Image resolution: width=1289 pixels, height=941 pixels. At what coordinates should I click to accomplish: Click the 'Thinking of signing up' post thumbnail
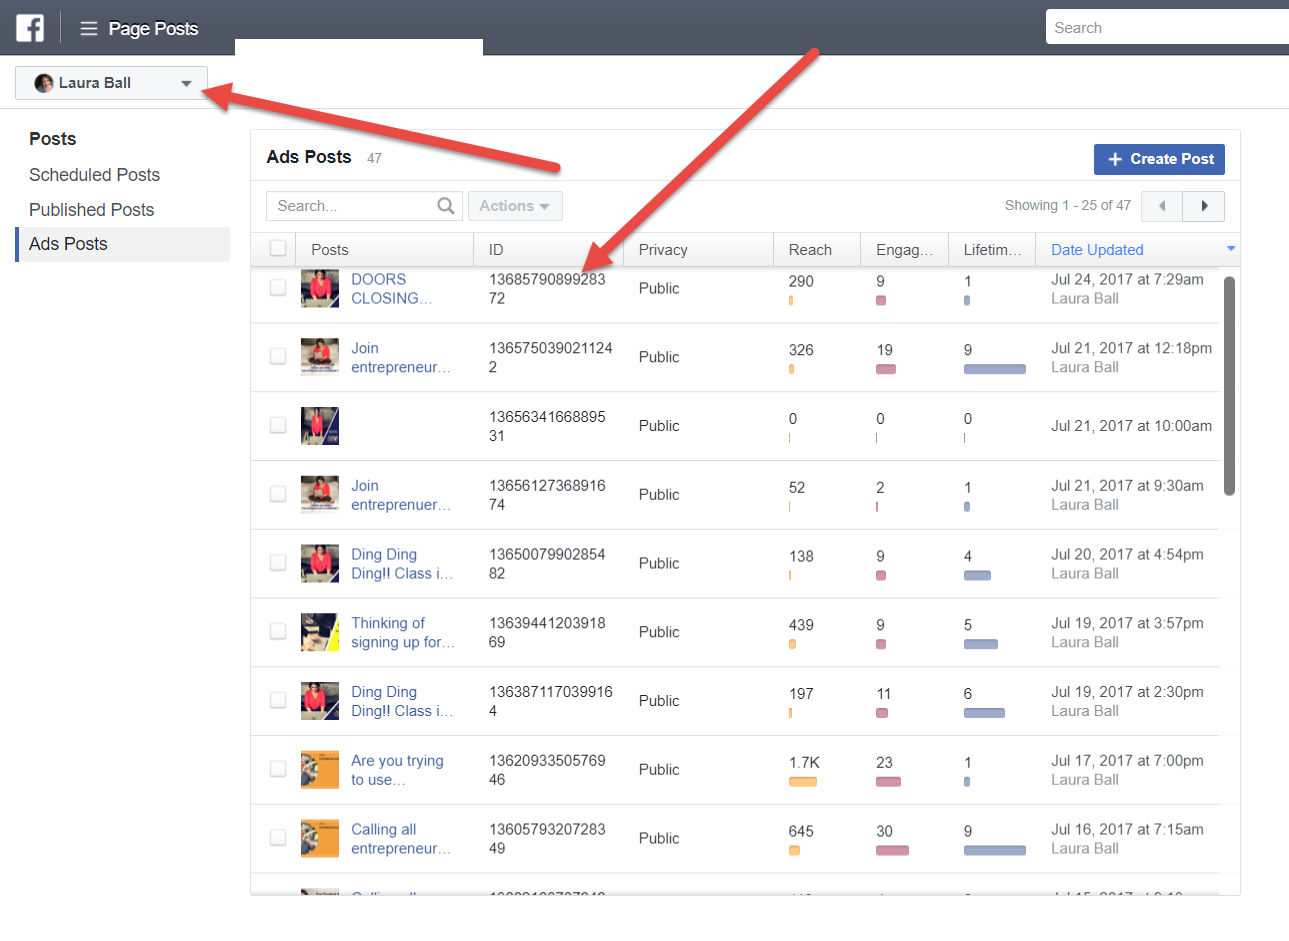(x=320, y=632)
